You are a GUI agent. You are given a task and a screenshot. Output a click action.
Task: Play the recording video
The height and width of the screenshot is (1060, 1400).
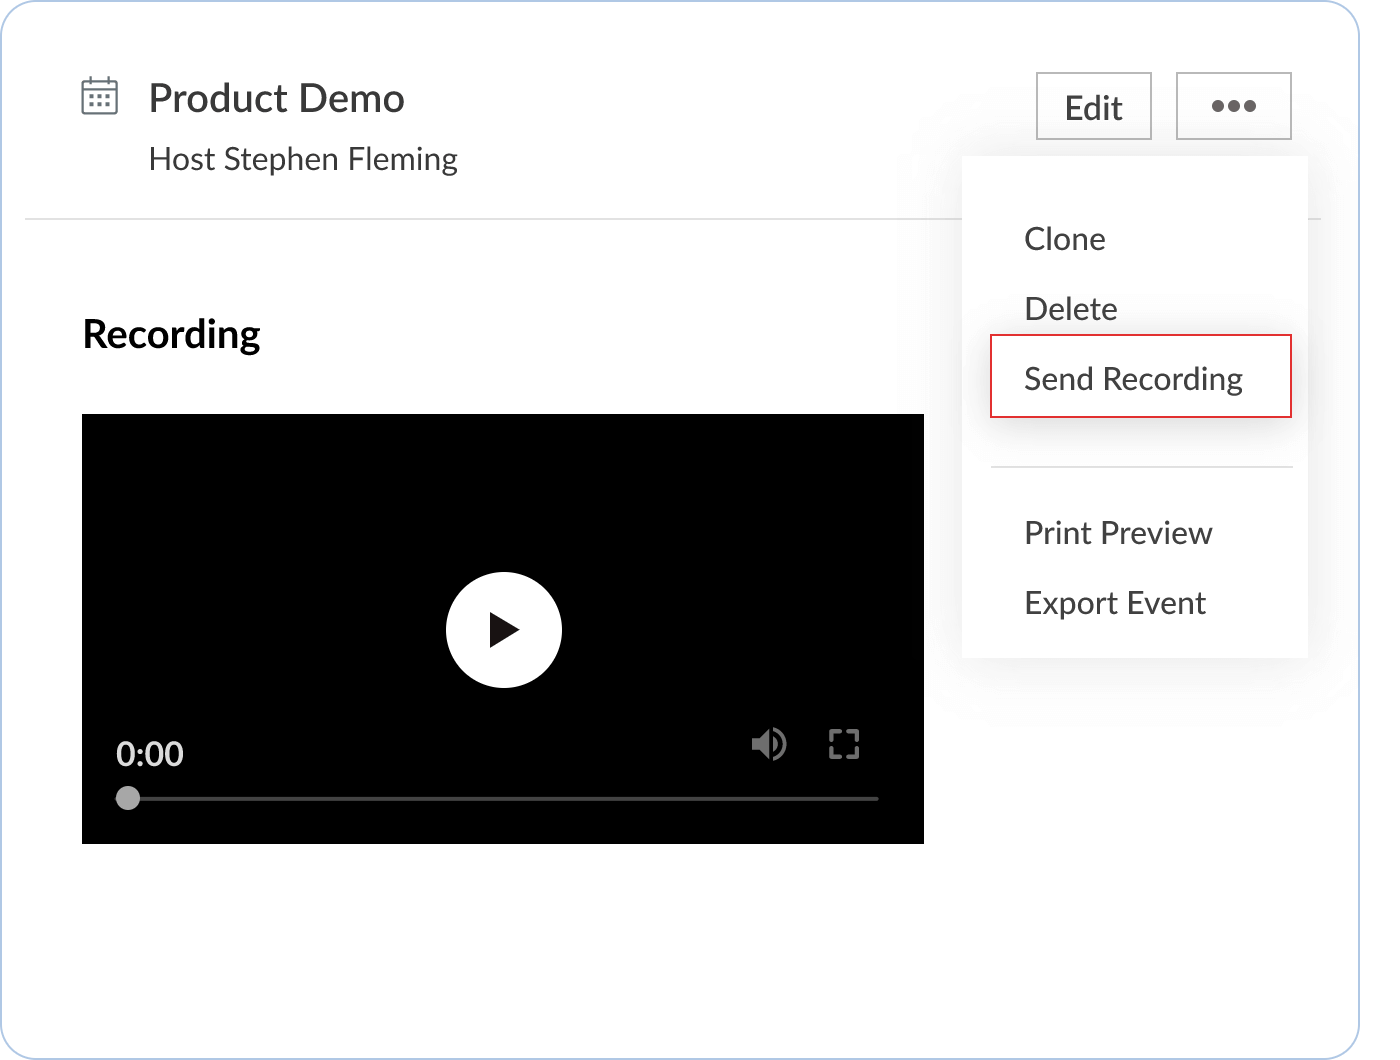pos(503,630)
